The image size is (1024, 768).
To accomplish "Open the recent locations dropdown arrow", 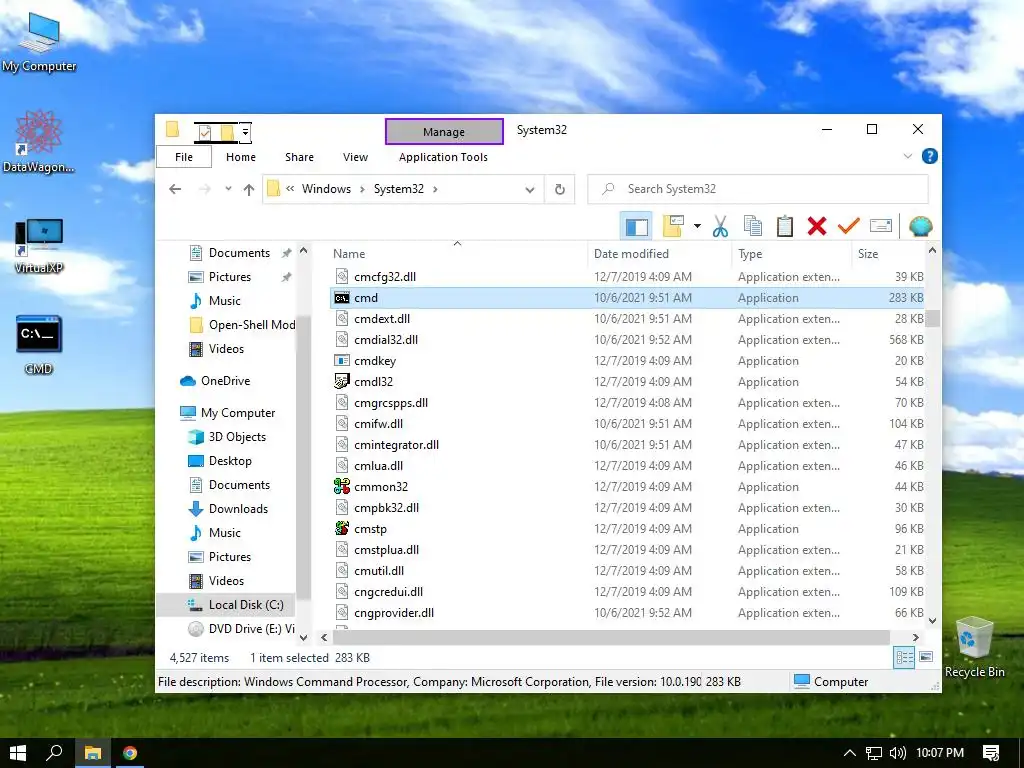I will (228, 189).
